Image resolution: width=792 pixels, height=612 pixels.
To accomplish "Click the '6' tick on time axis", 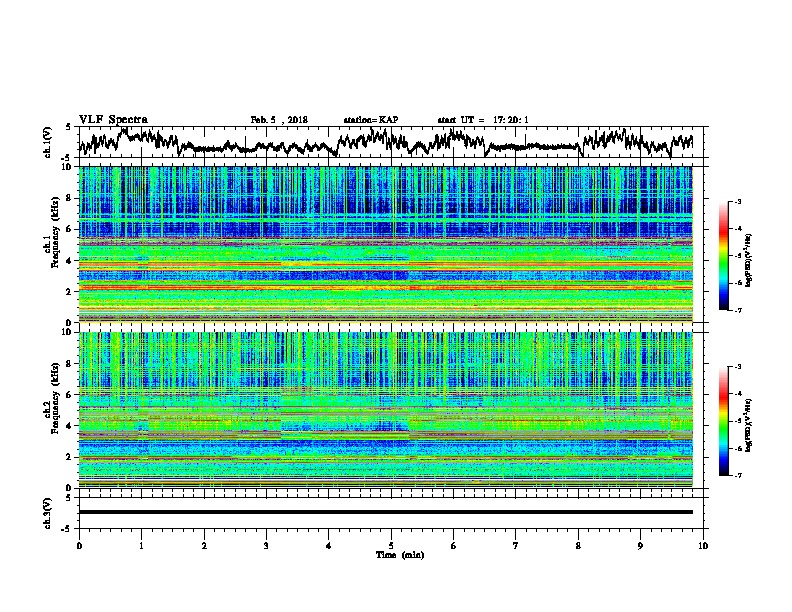I will (x=454, y=546).
